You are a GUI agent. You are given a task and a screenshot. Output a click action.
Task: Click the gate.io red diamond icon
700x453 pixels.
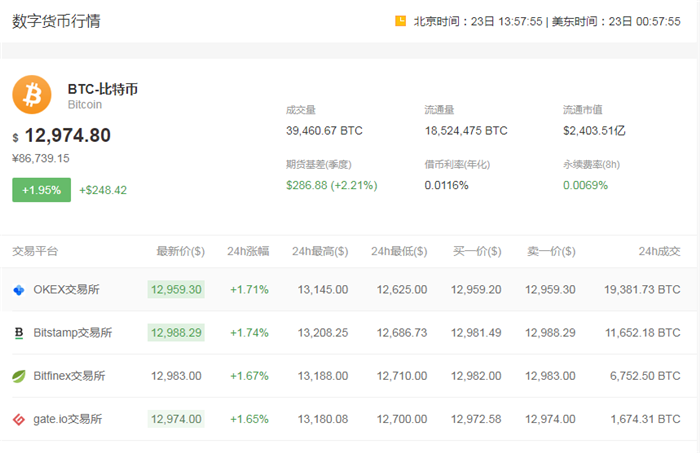(19, 420)
